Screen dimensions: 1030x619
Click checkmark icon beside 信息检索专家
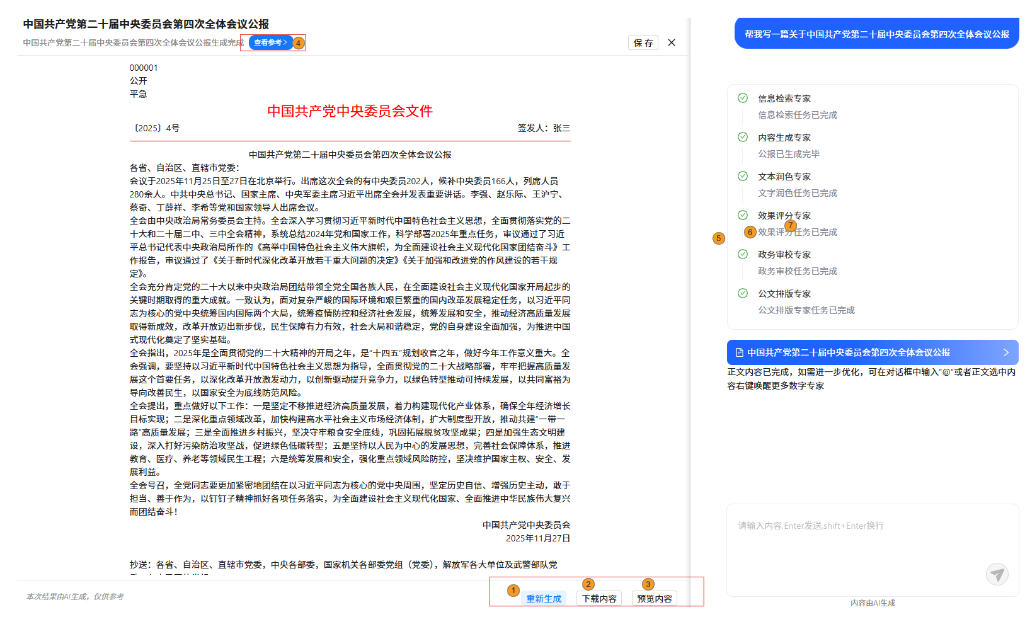point(742,98)
